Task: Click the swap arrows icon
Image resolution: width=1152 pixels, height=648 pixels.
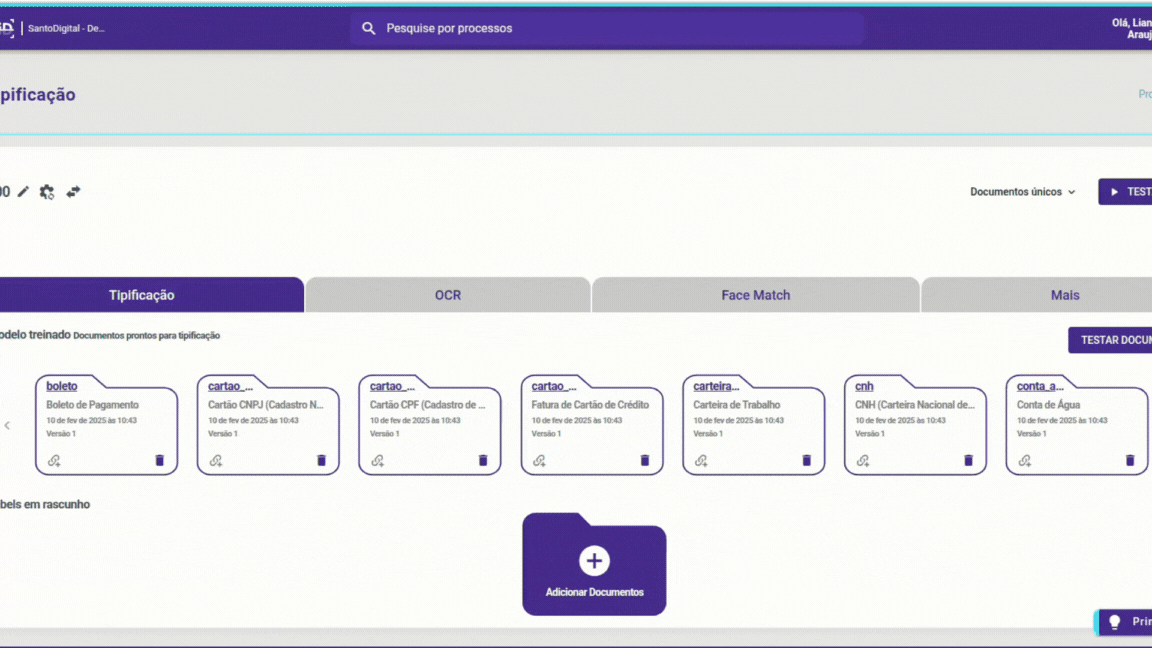Action: [73, 192]
